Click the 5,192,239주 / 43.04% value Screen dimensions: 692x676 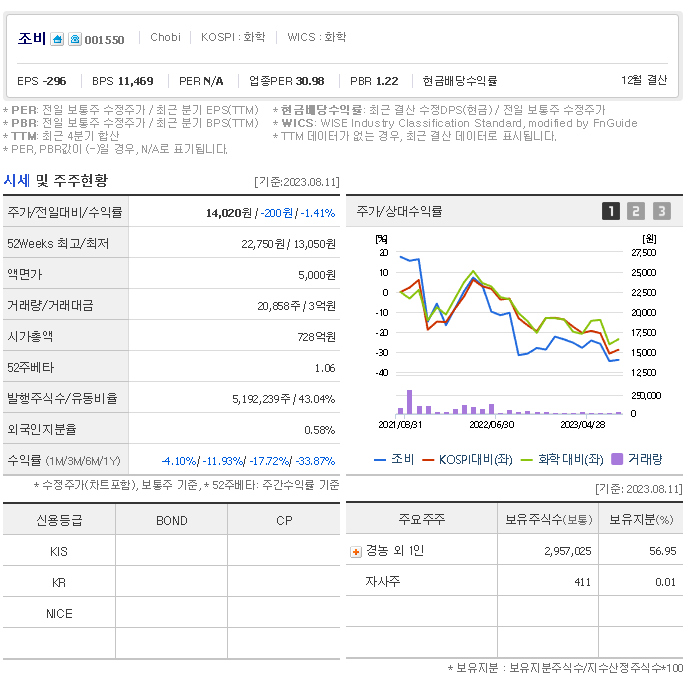284,399
